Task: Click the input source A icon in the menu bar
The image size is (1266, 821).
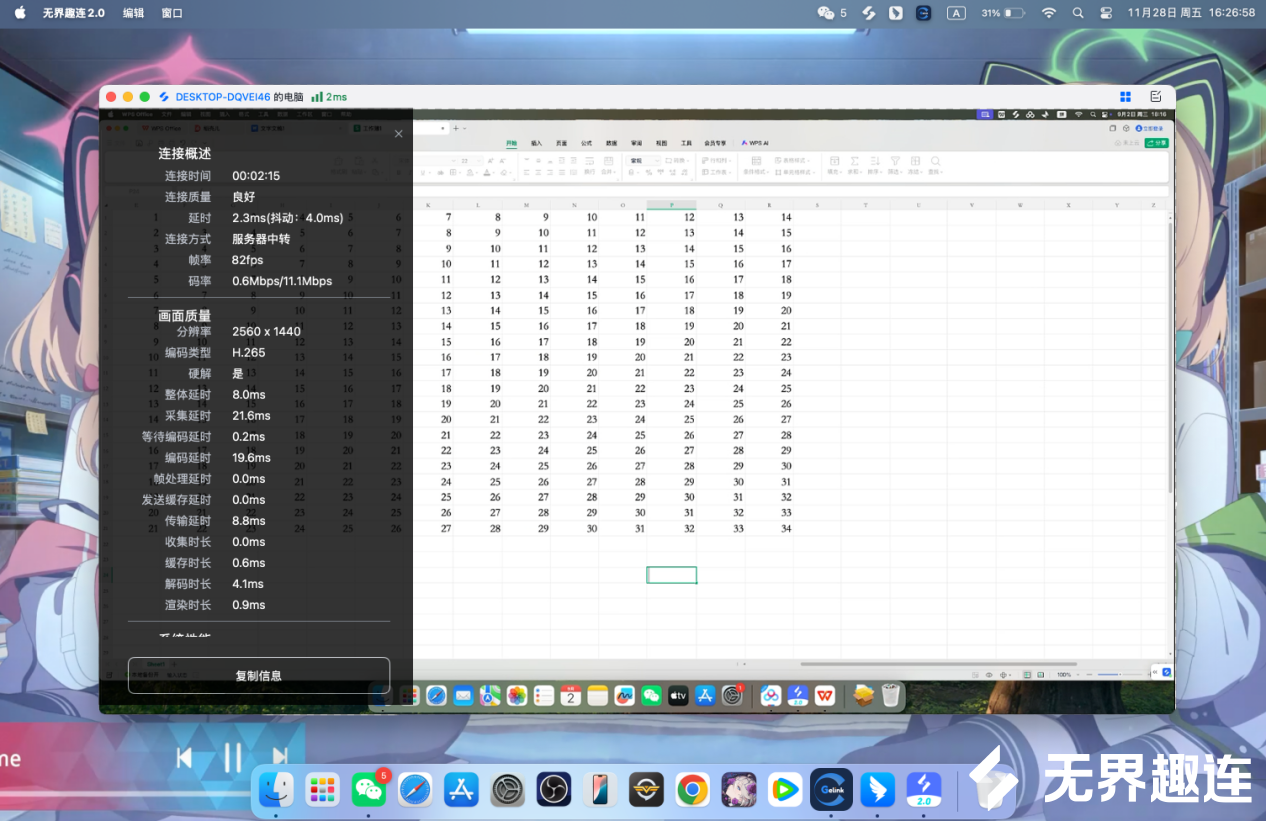Action: point(956,13)
